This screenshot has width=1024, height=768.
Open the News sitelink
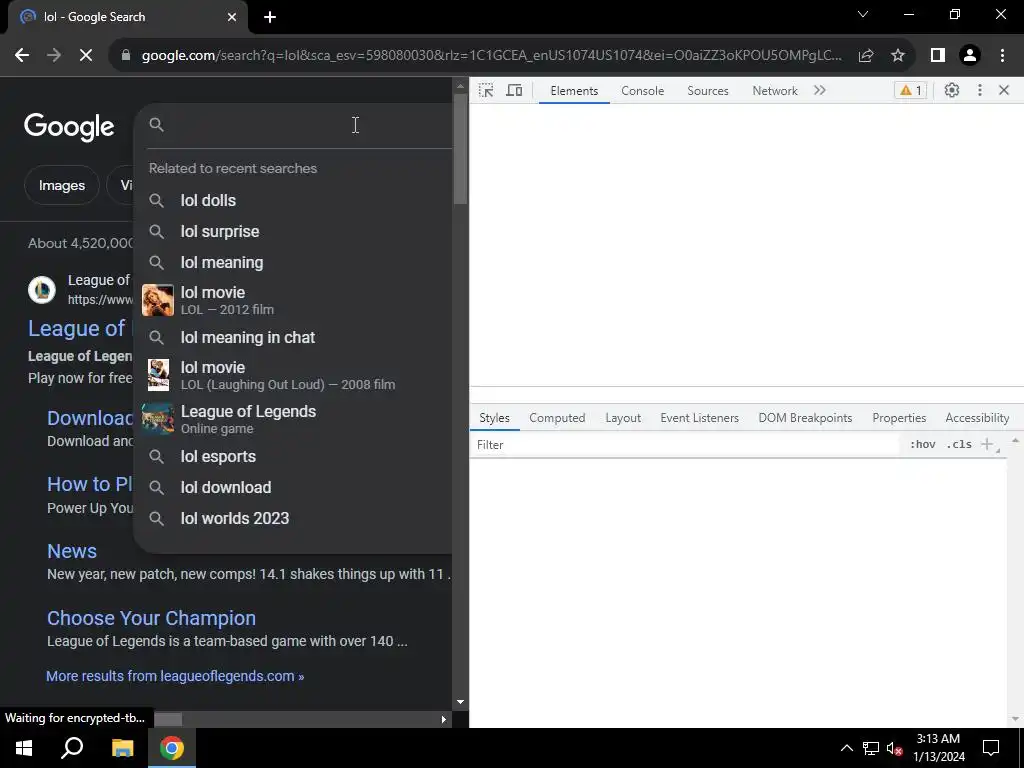click(x=72, y=551)
